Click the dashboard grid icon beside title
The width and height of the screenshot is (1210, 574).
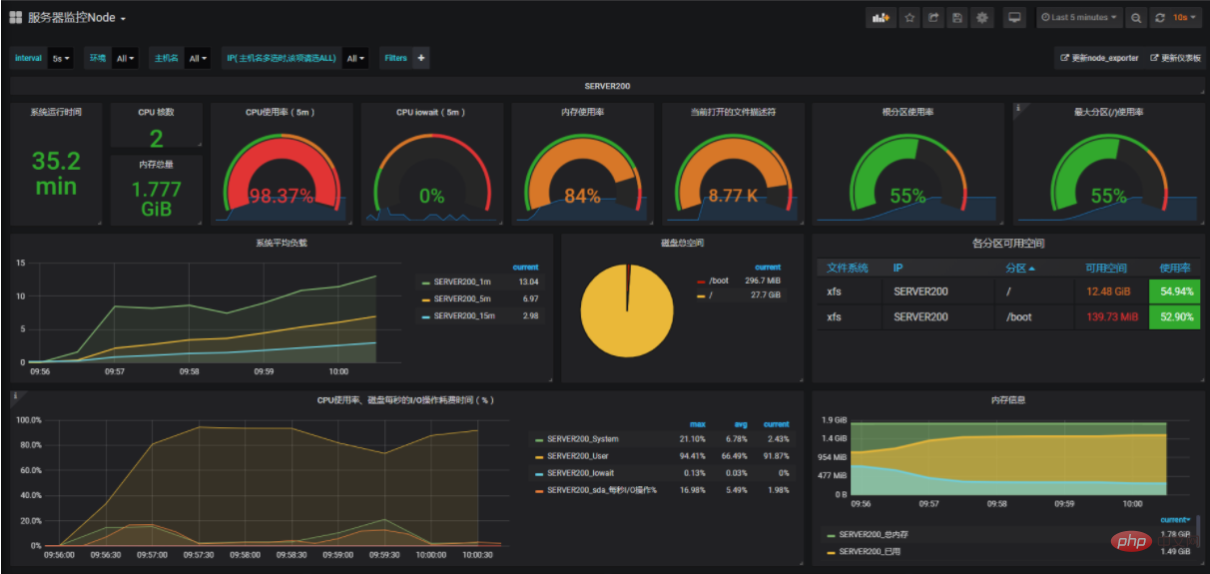pyautogui.click(x=16, y=18)
